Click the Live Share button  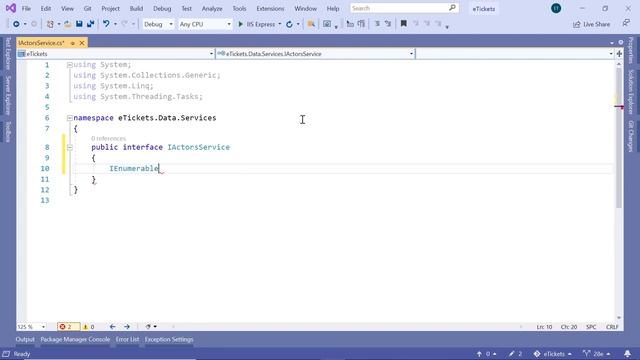591,24
